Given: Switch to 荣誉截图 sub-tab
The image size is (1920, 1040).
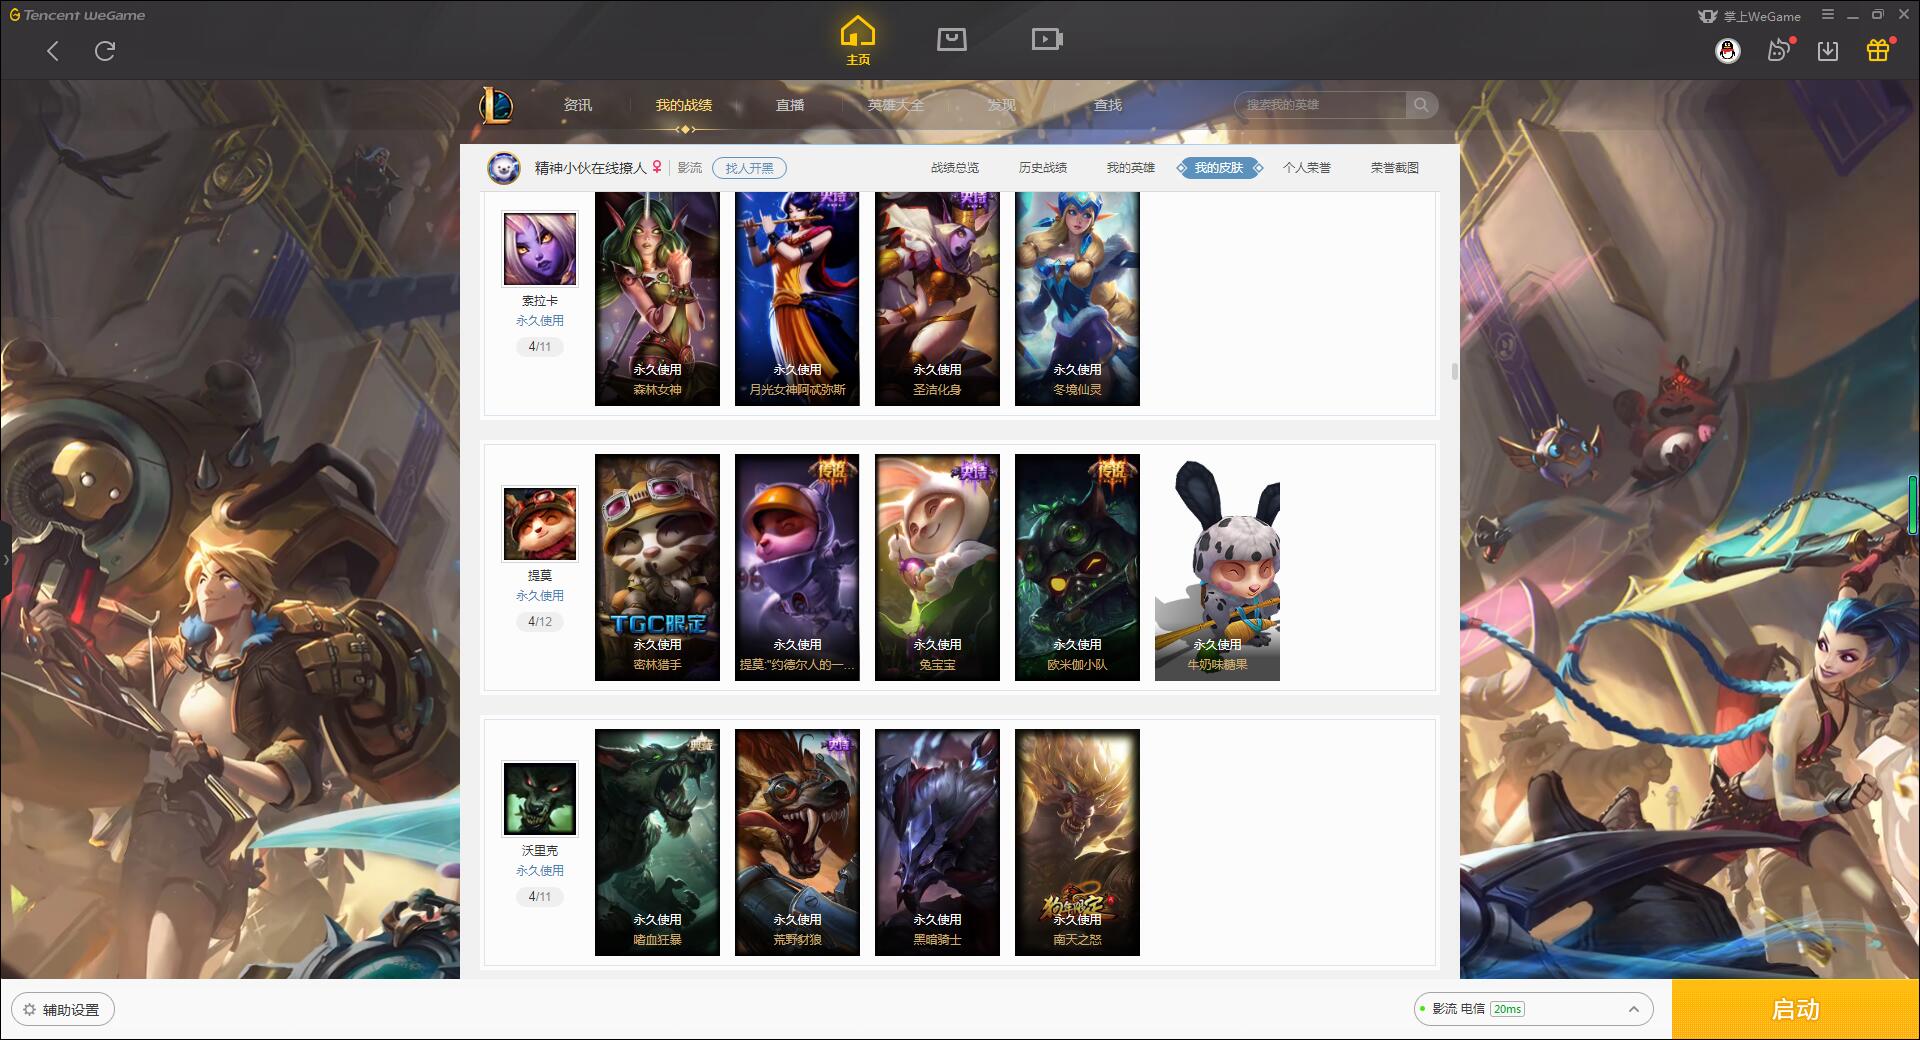Looking at the screenshot, I should click(x=1394, y=168).
